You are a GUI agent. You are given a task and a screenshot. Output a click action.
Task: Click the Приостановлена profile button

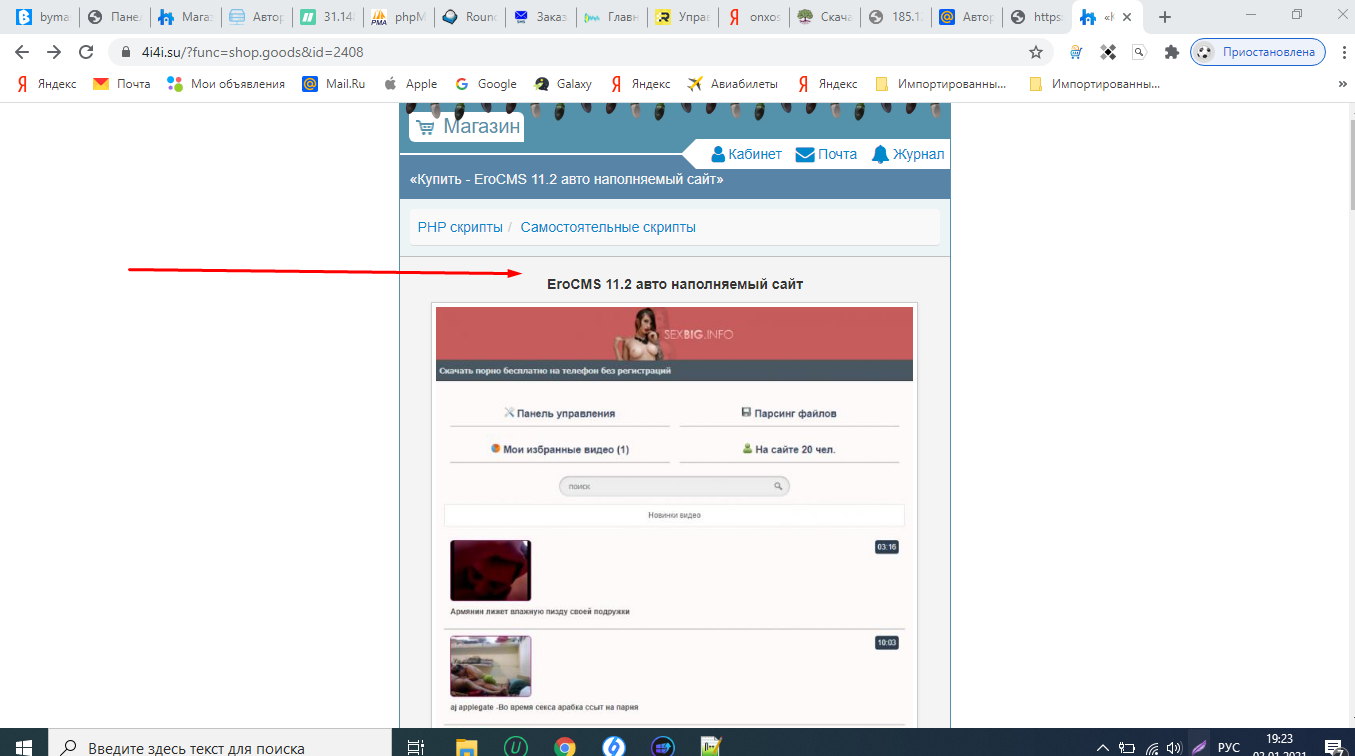pos(1257,52)
